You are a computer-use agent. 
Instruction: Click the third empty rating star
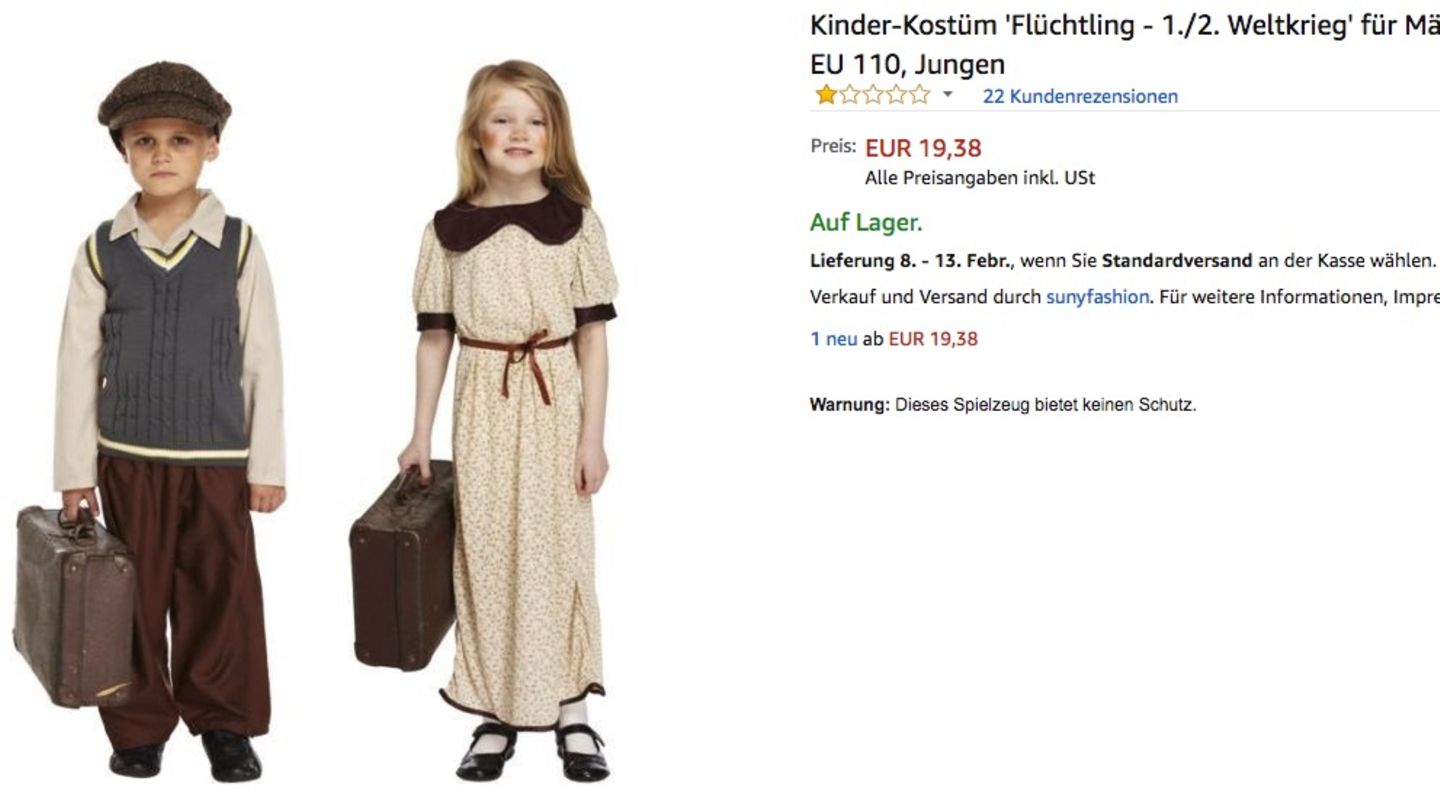(x=872, y=95)
